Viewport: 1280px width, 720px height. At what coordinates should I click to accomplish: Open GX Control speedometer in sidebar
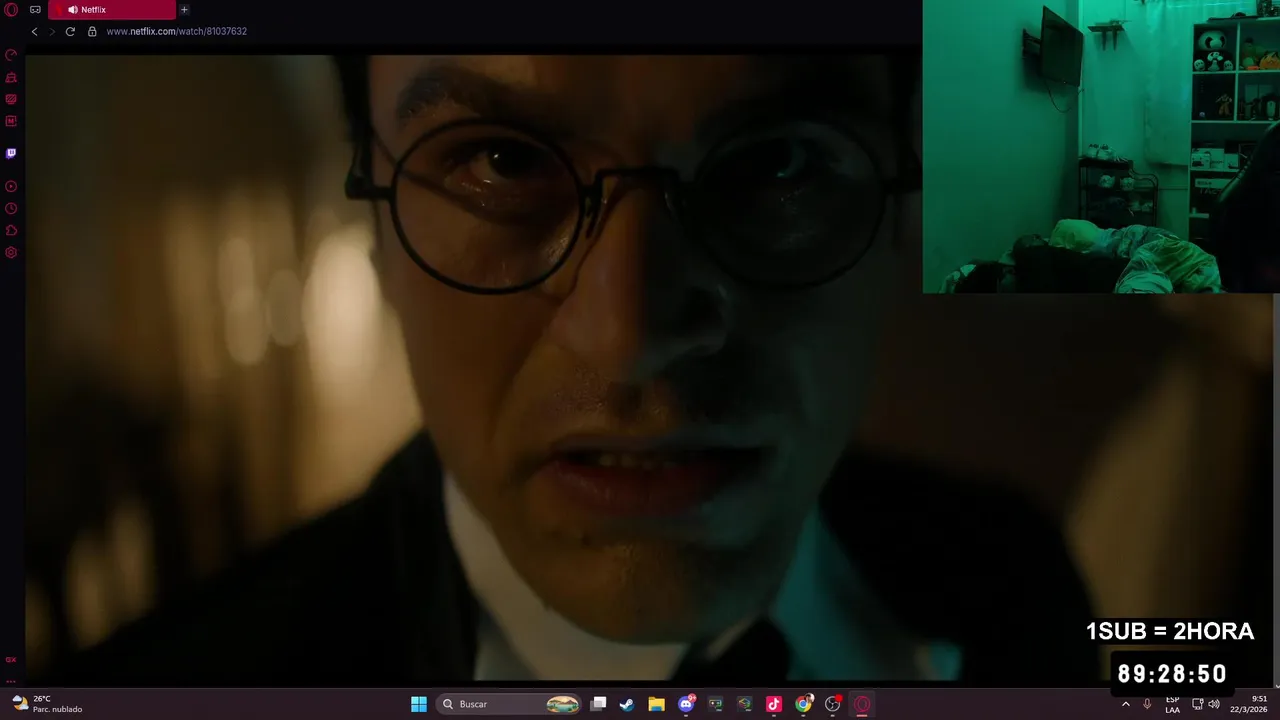pos(11,55)
